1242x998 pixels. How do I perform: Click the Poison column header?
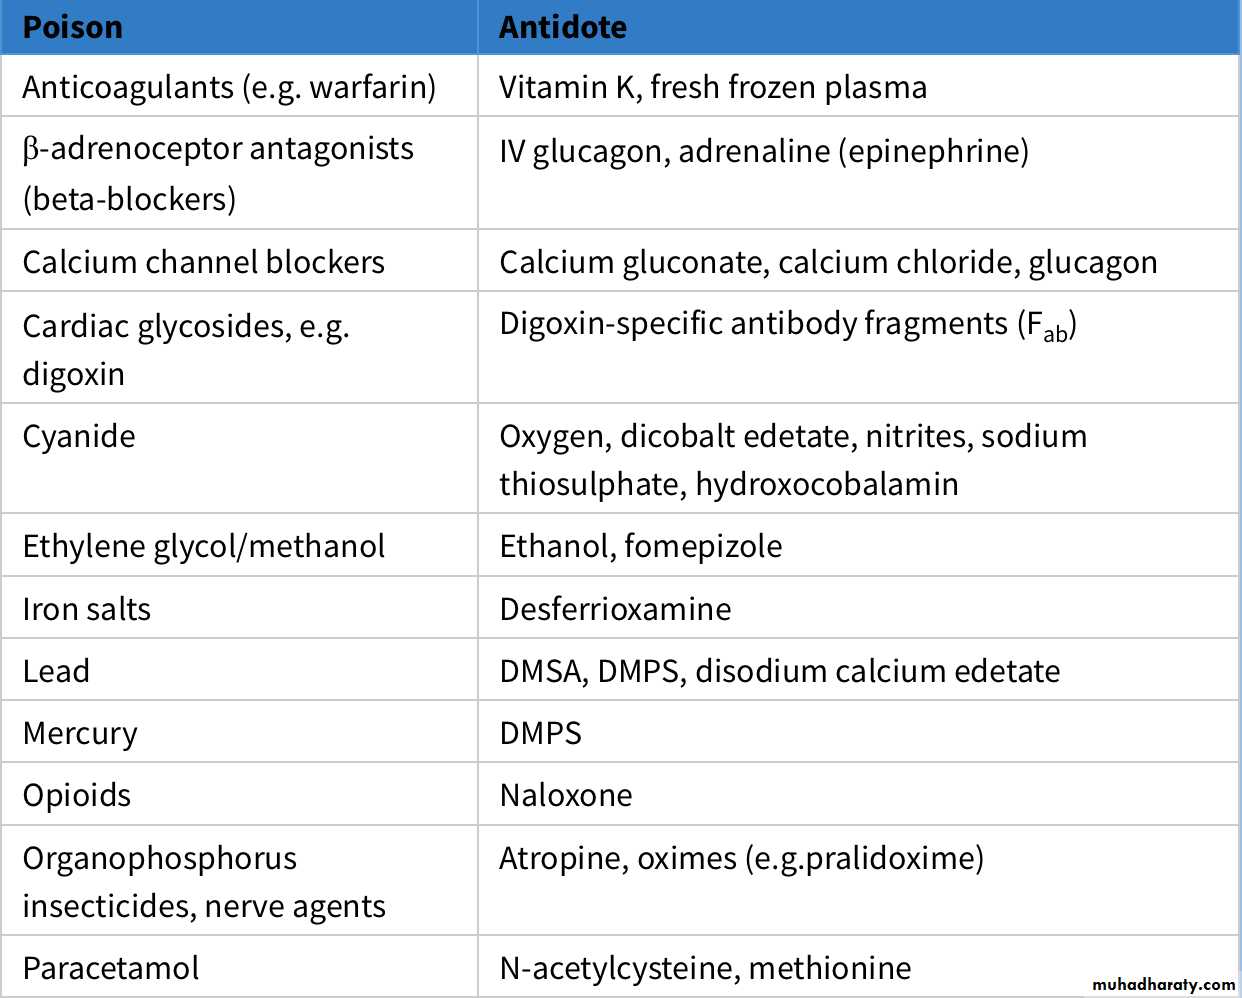click(73, 27)
